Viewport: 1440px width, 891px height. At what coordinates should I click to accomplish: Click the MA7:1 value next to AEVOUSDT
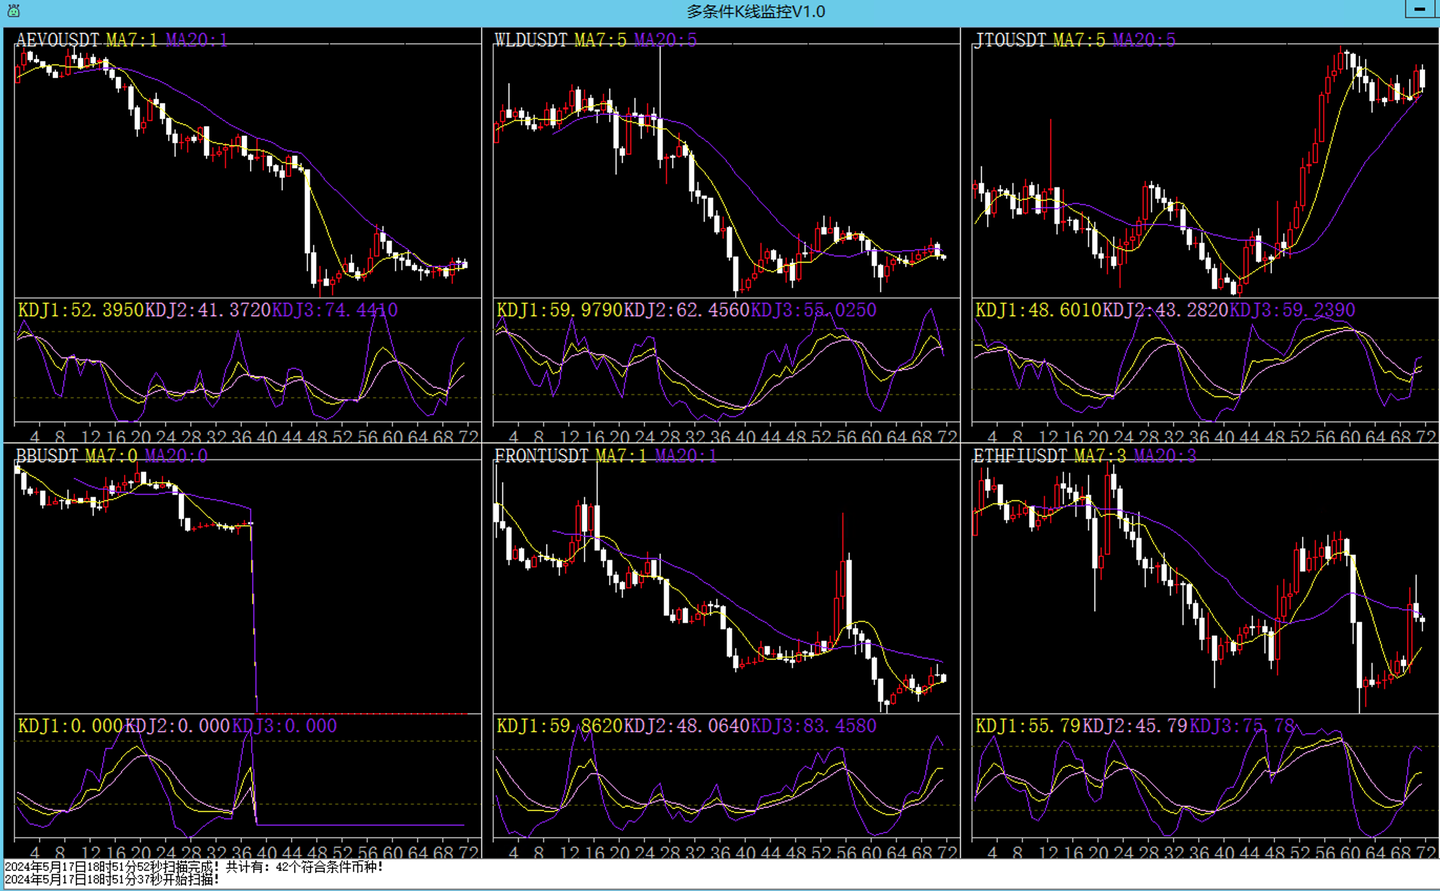point(132,40)
